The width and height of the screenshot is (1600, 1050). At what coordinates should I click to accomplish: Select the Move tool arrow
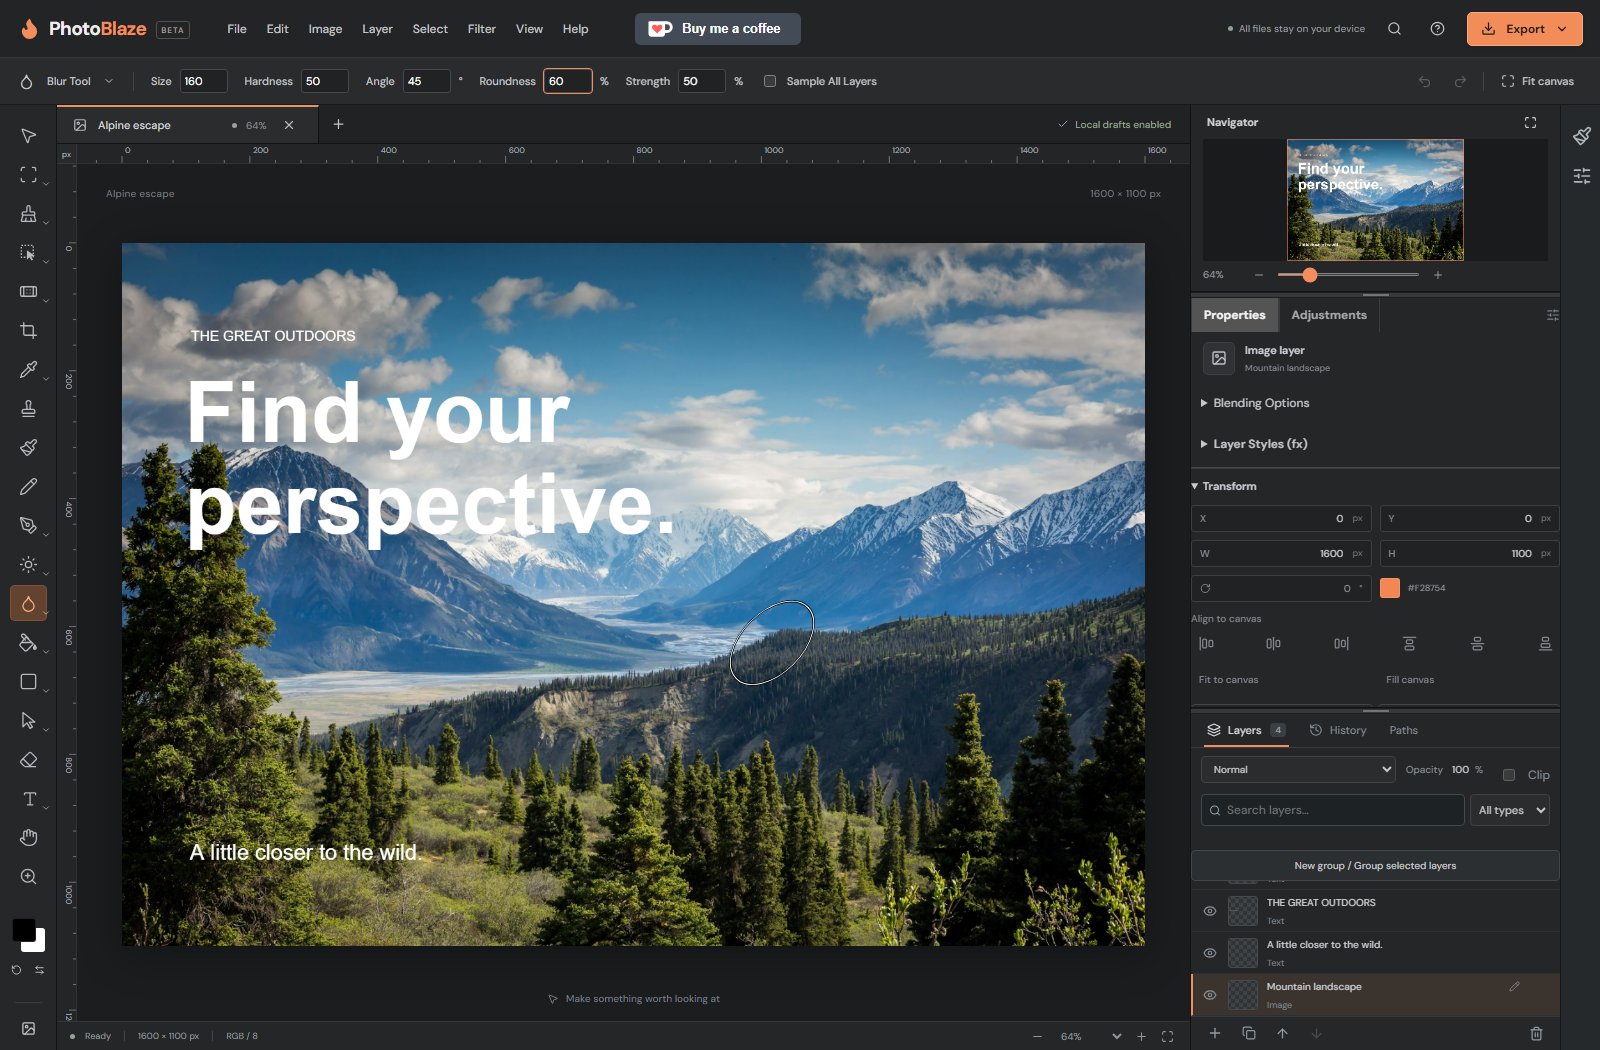coord(28,136)
